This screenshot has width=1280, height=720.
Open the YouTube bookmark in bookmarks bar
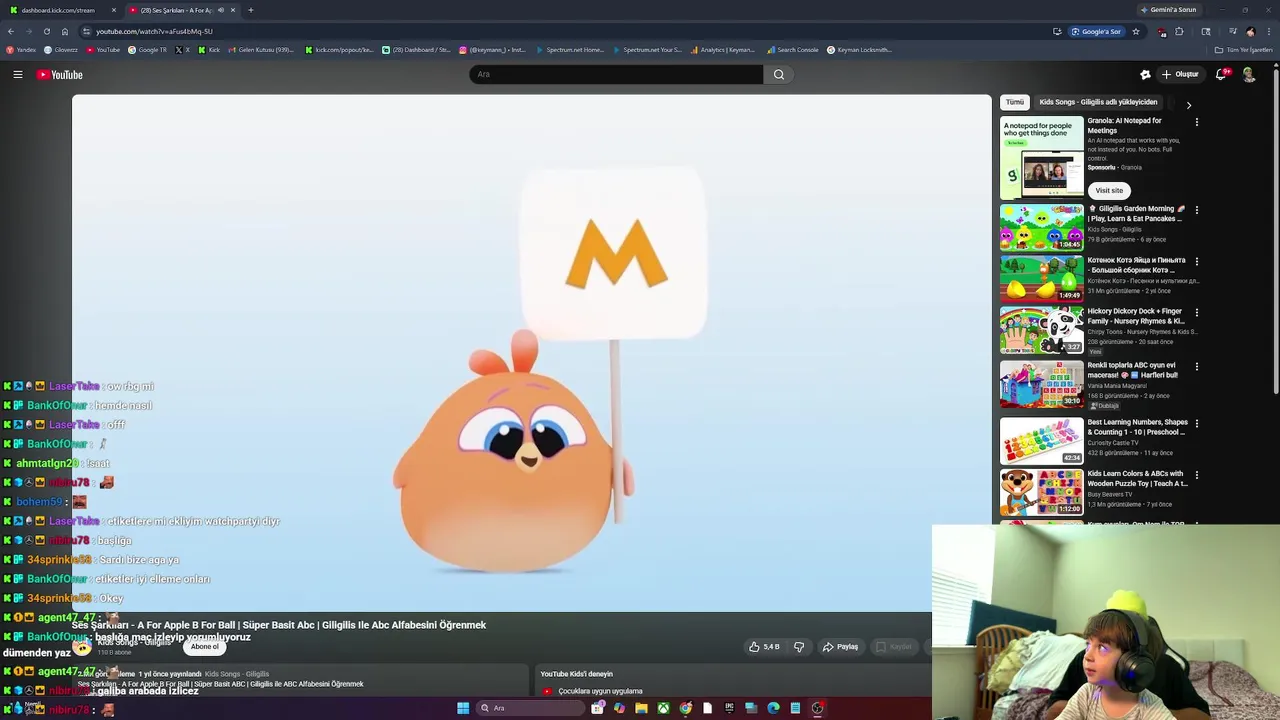click(x=102, y=50)
